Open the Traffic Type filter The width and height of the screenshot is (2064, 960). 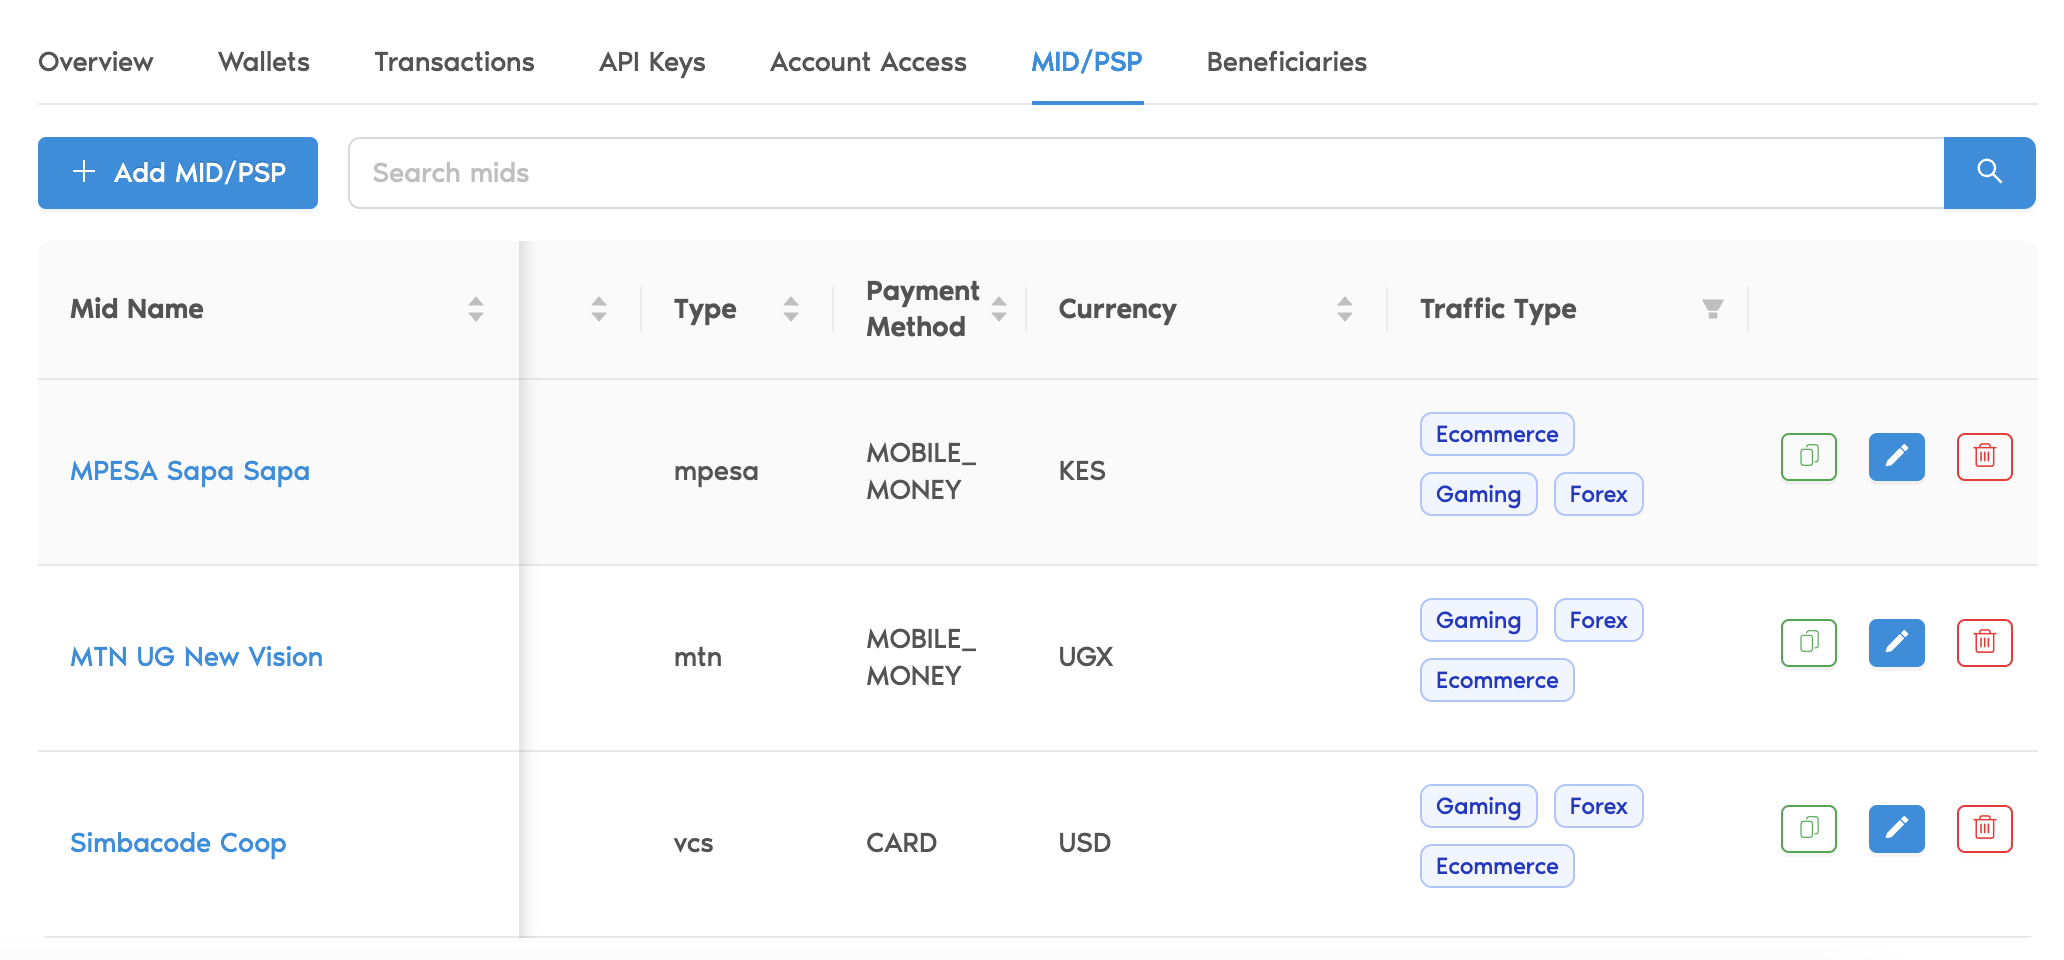pos(1712,309)
